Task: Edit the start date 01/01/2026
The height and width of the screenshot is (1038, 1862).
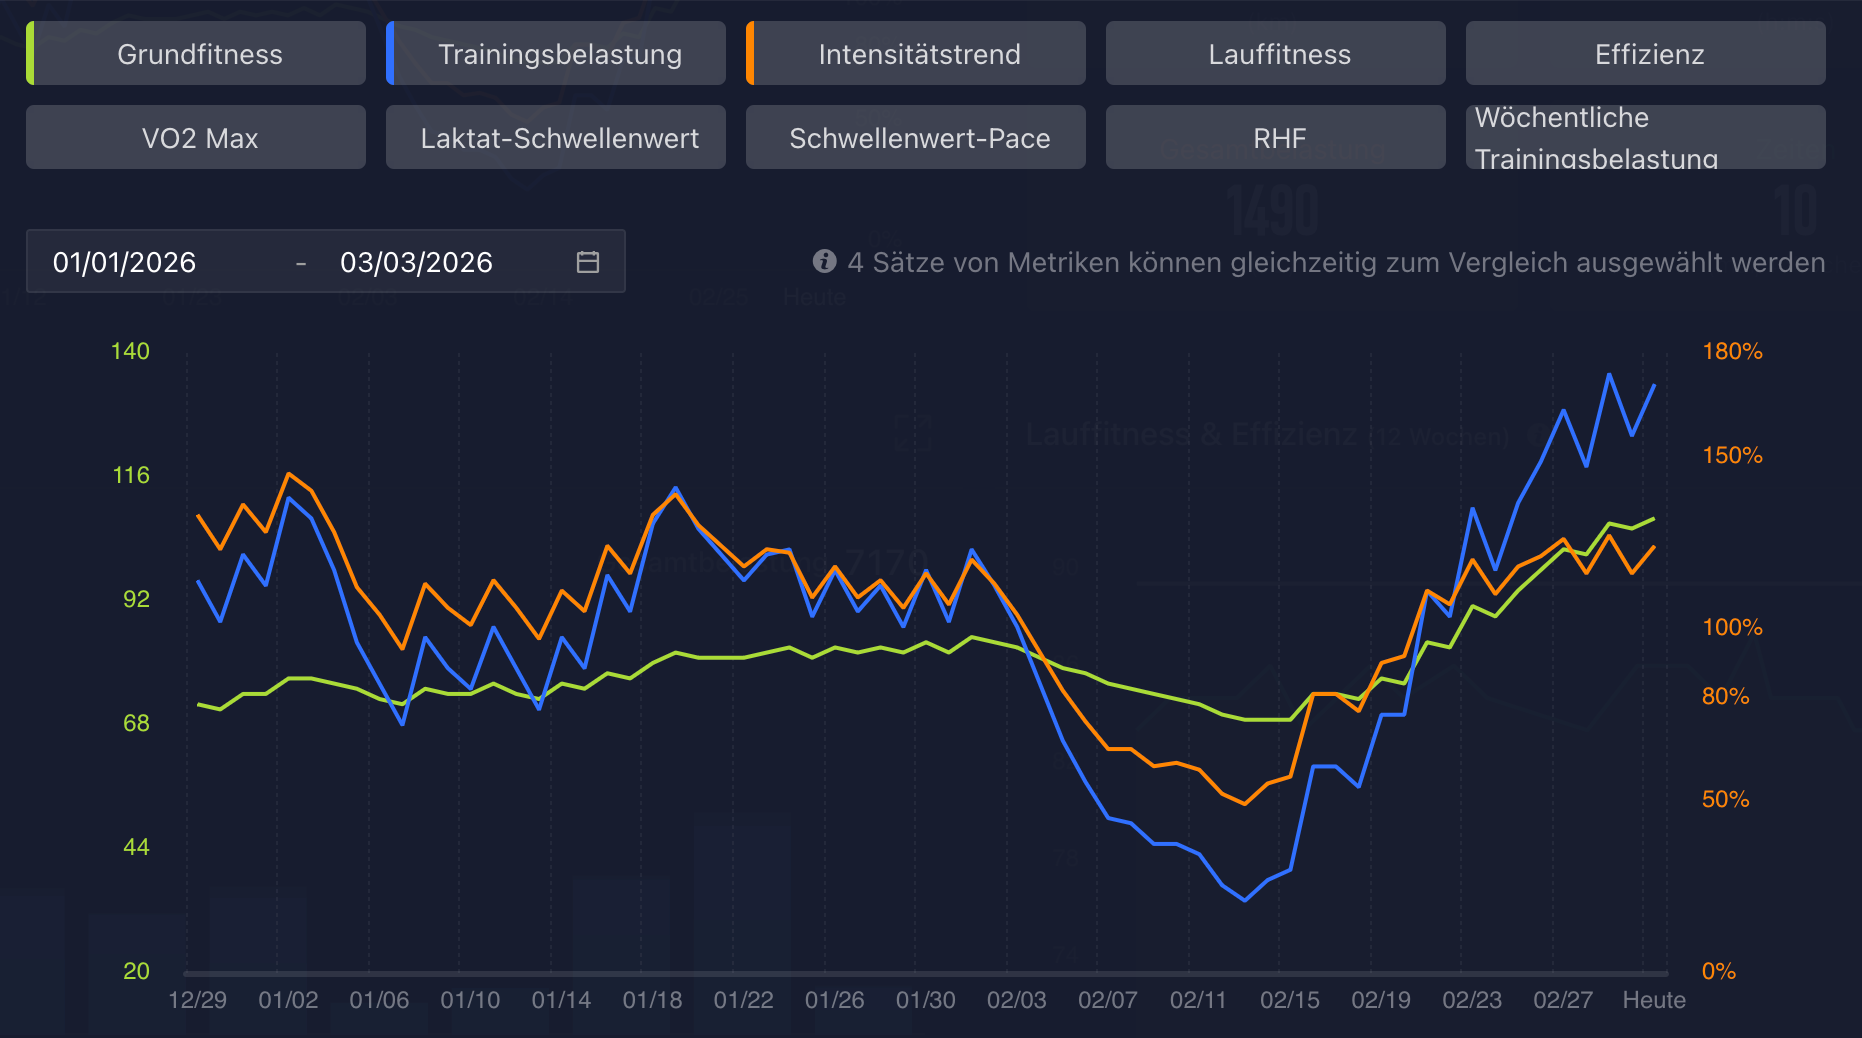Action: pyautogui.click(x=125, y=262)
